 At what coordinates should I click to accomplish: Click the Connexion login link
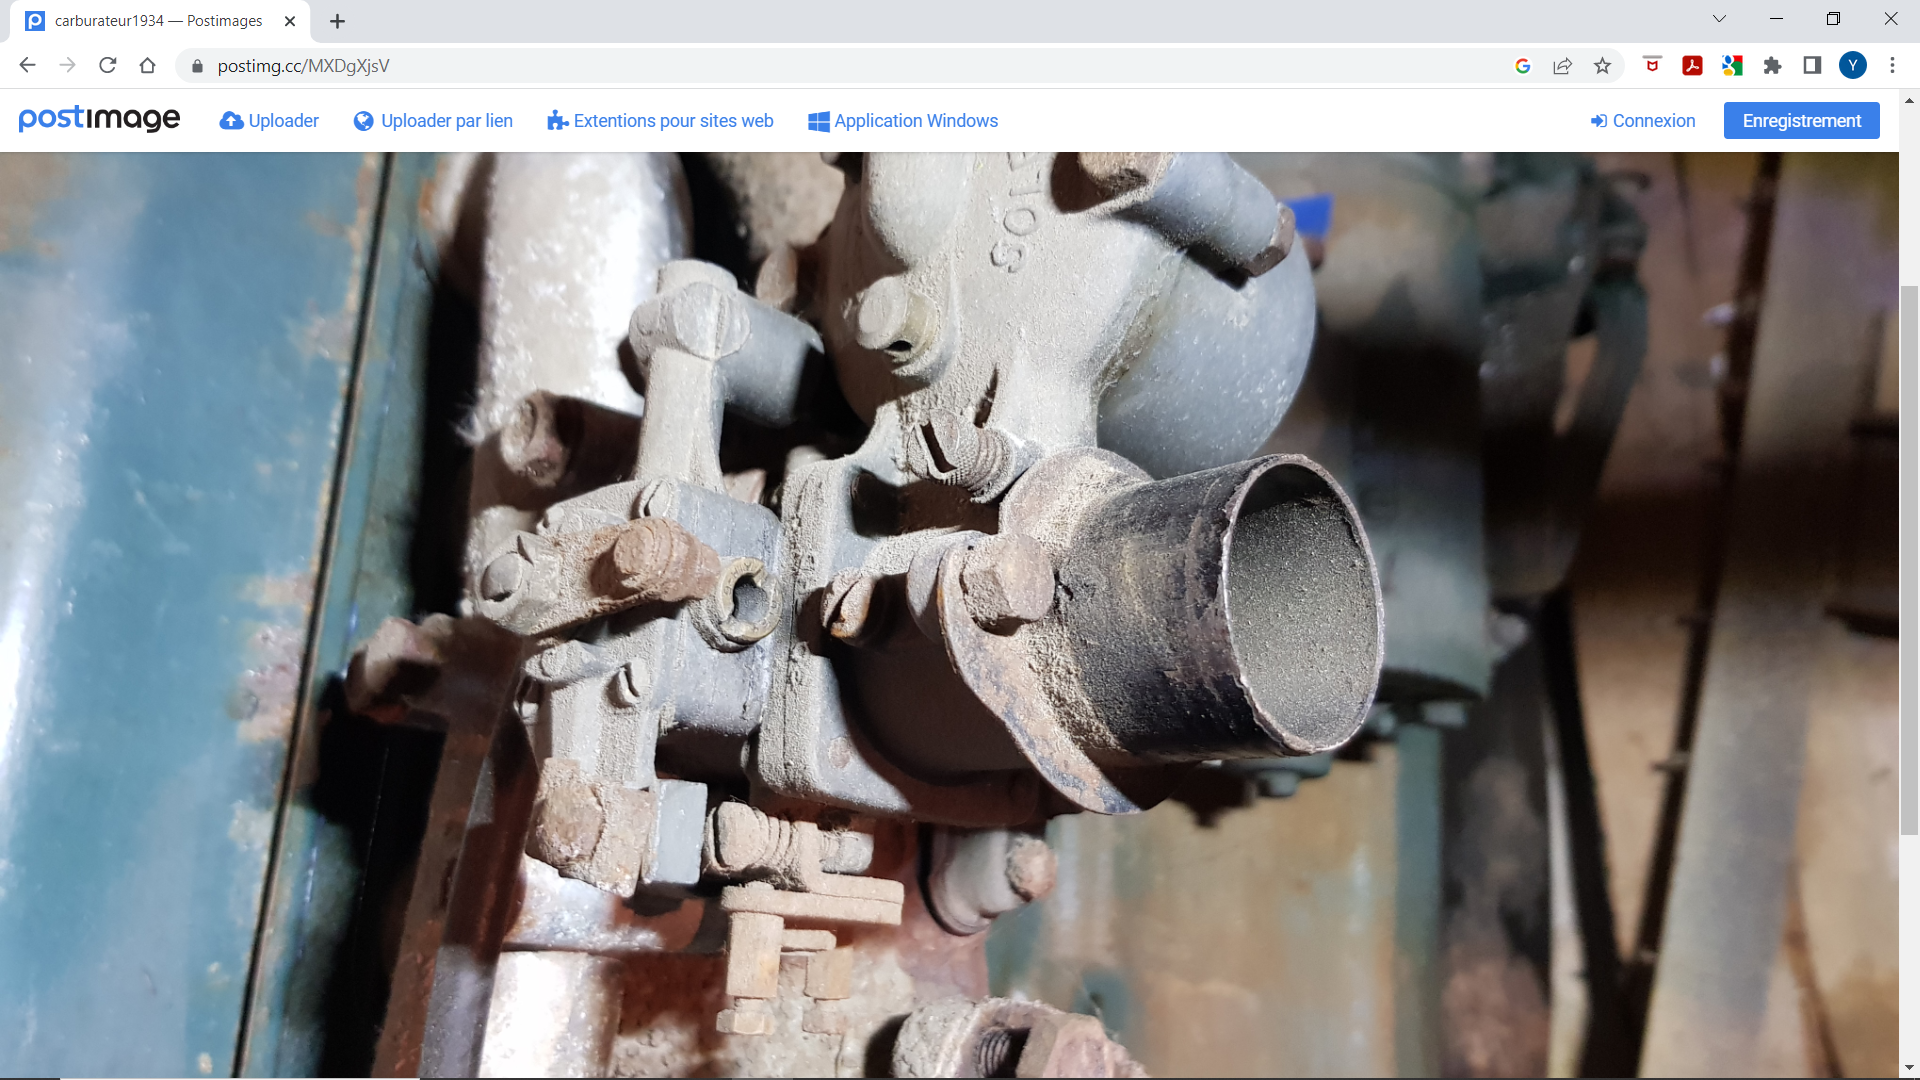coord(1643,121)
